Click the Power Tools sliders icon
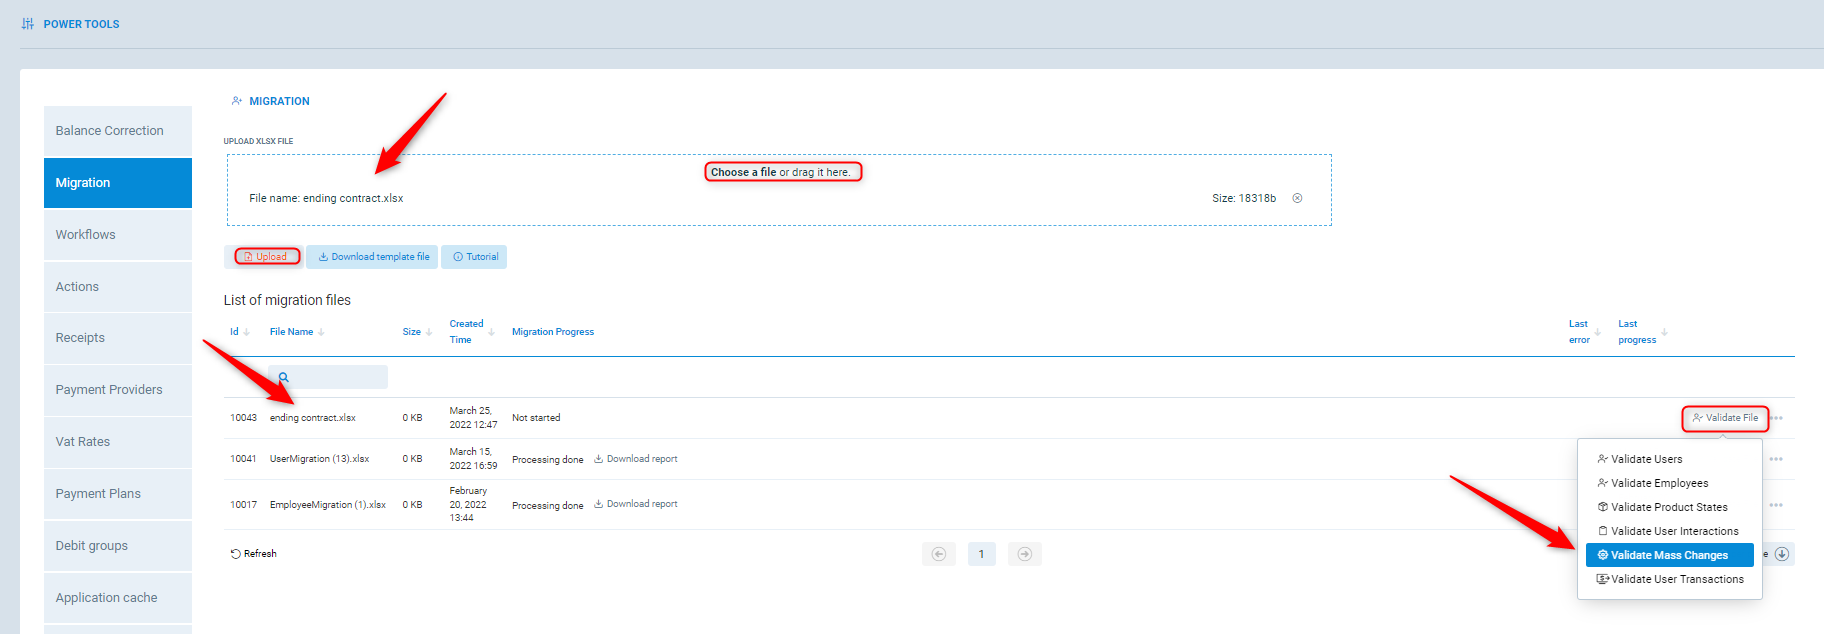 click(x=28, y=24)
